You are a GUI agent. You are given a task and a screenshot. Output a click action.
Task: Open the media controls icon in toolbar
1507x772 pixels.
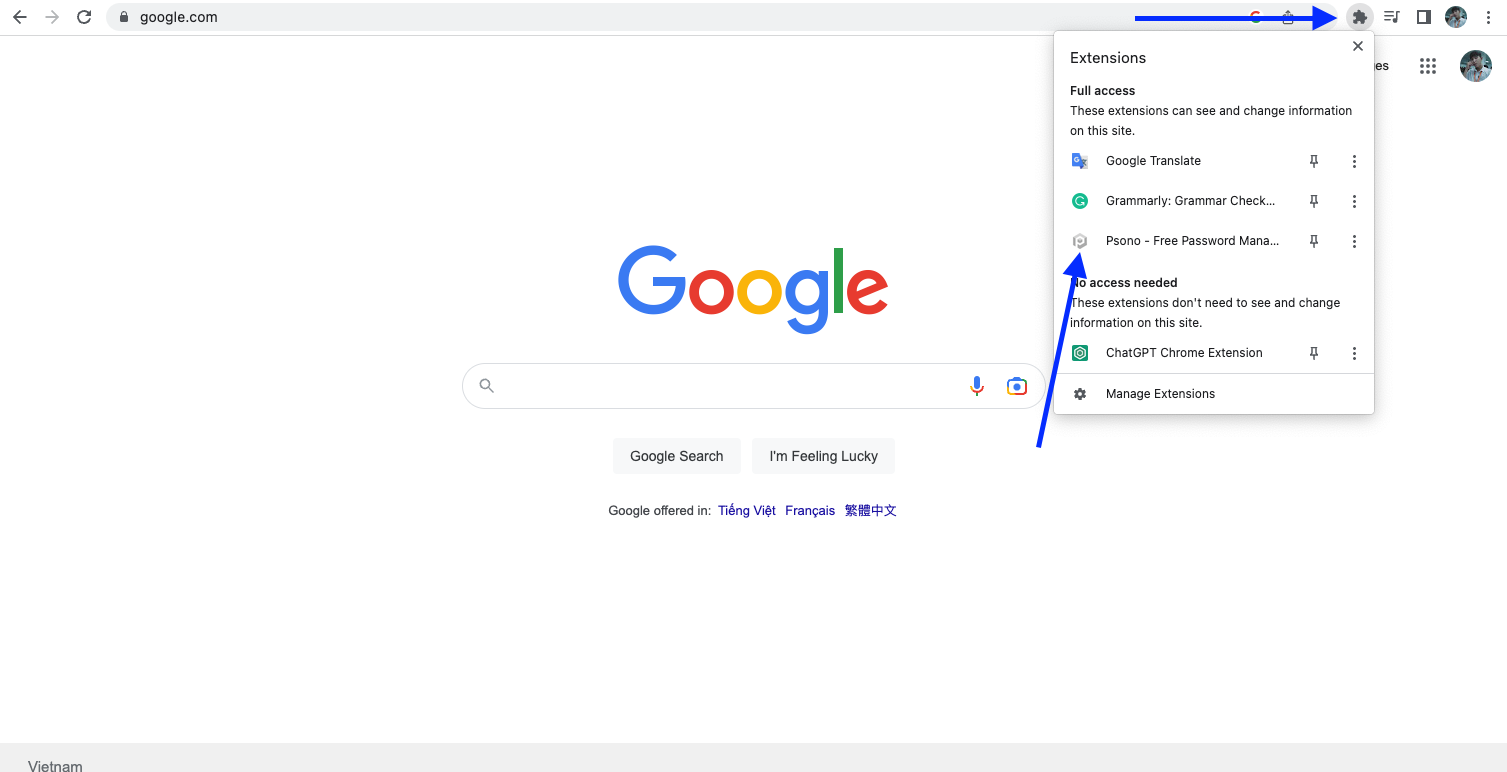coord(1391,17)
